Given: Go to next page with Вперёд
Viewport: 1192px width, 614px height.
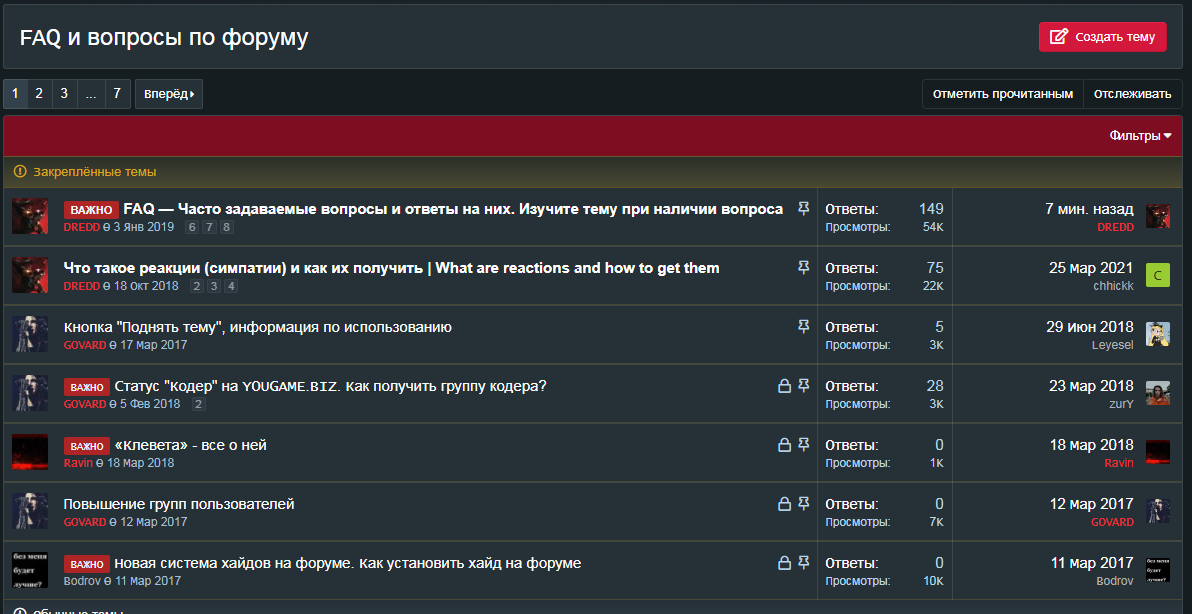Looking at the screenshot, I should tap(168, 94).
